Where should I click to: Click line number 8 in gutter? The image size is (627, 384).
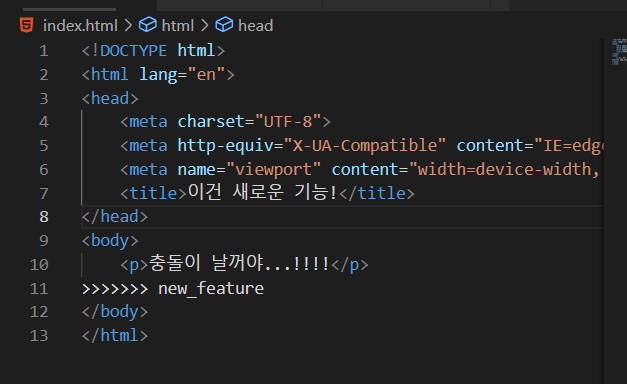tap(44, 217)
